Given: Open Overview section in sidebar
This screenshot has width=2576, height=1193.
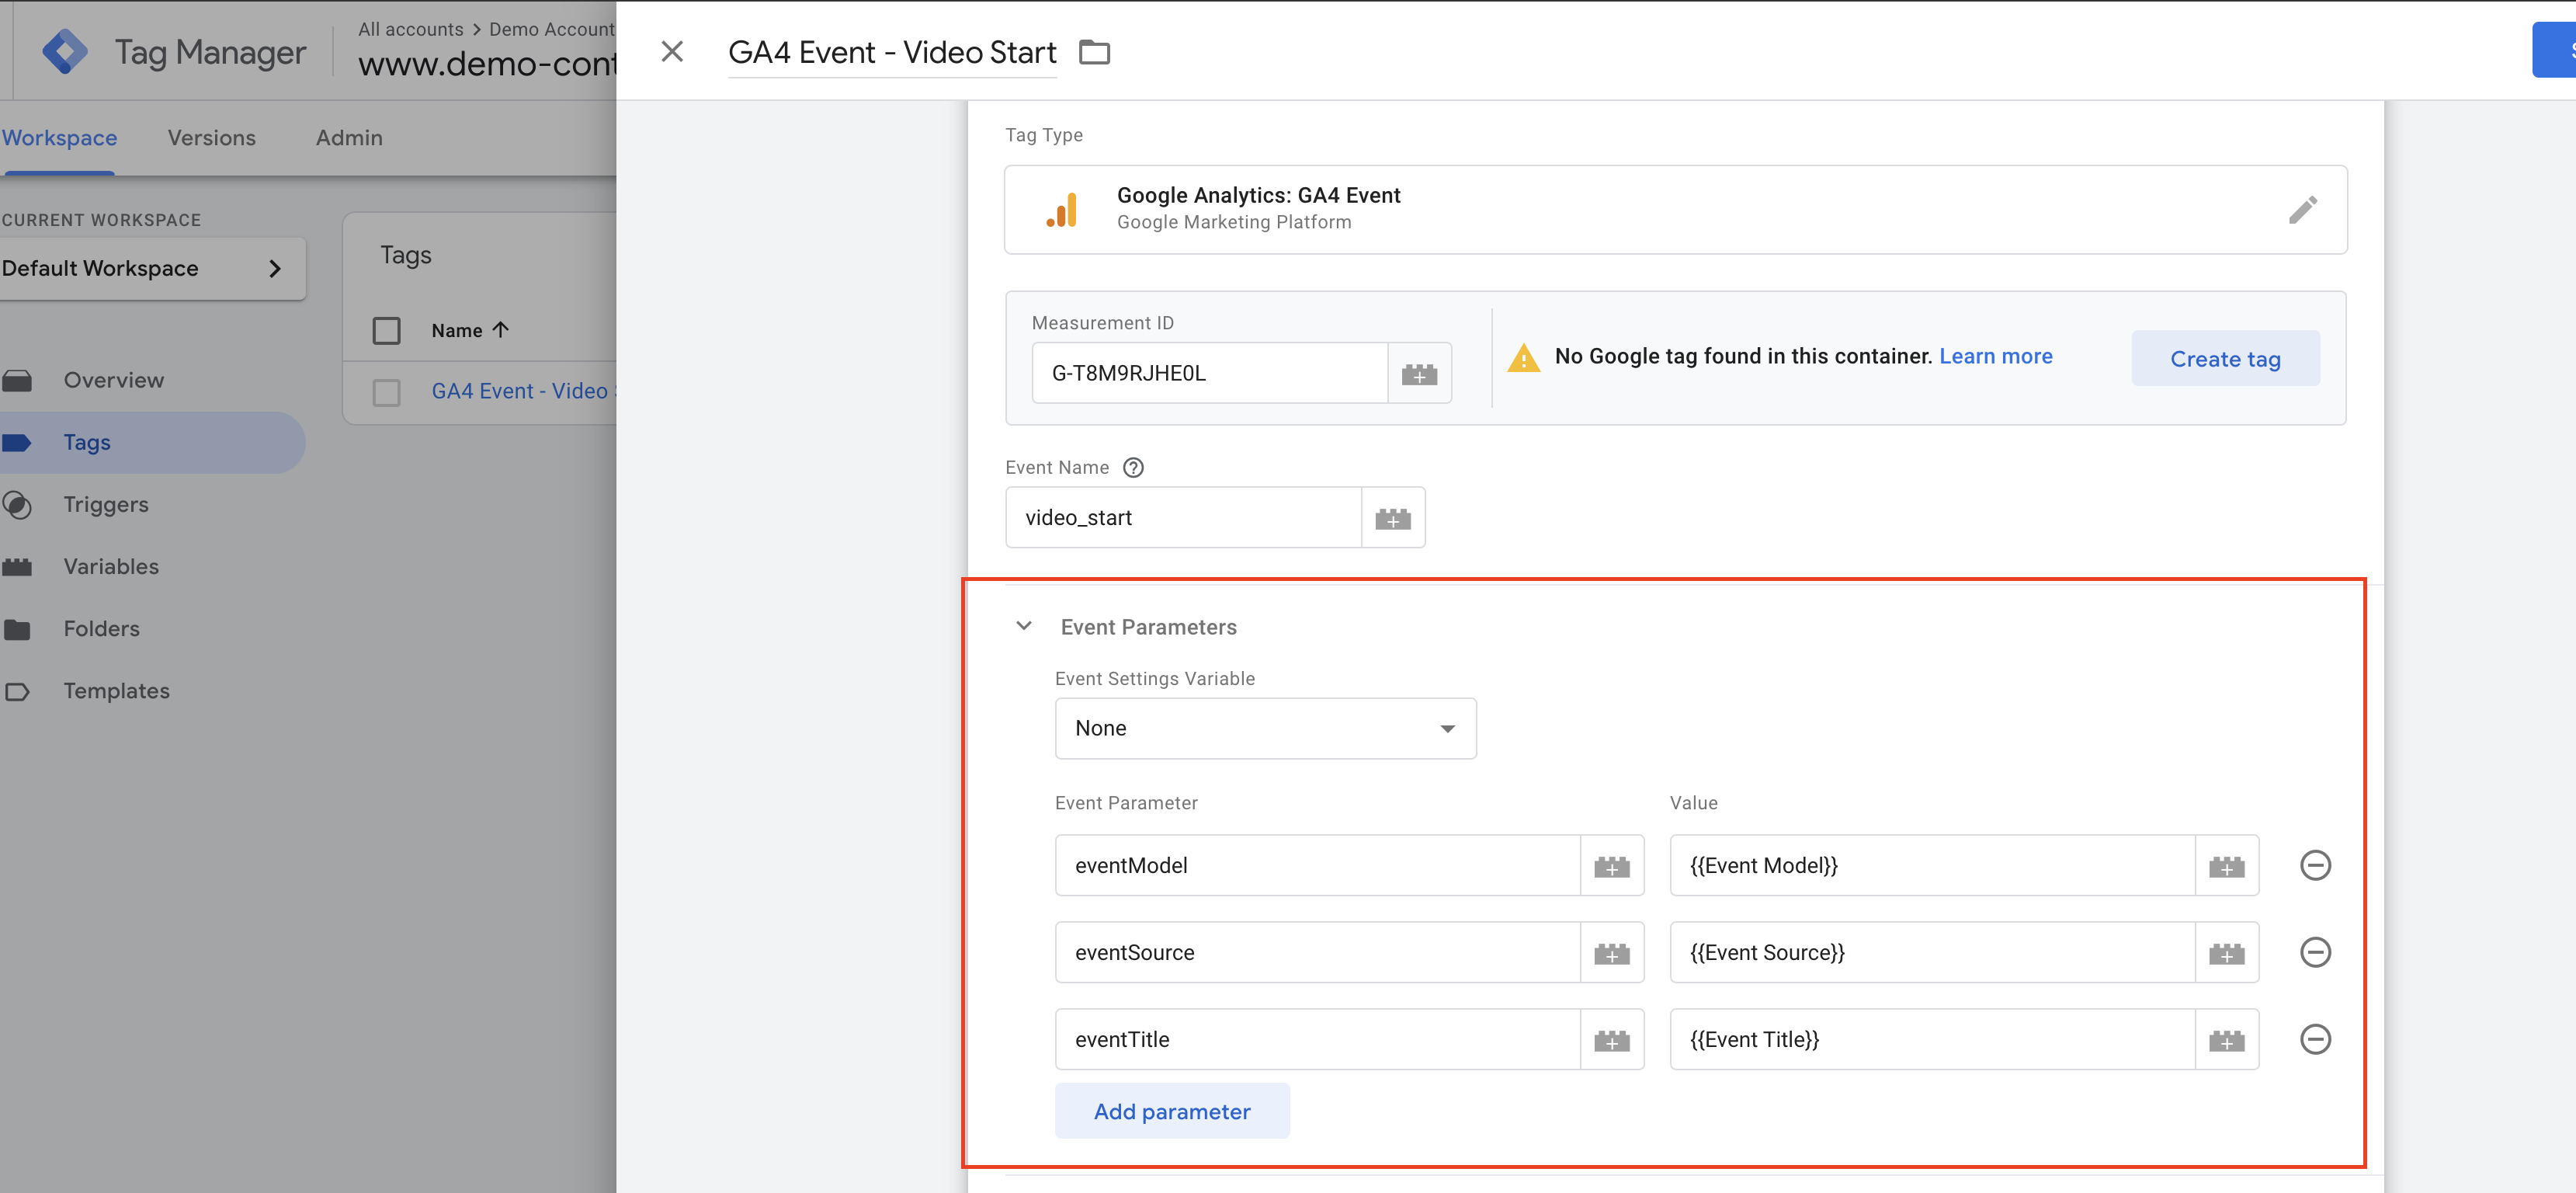Looking at the screenshot, I should (x=113, y=381).
